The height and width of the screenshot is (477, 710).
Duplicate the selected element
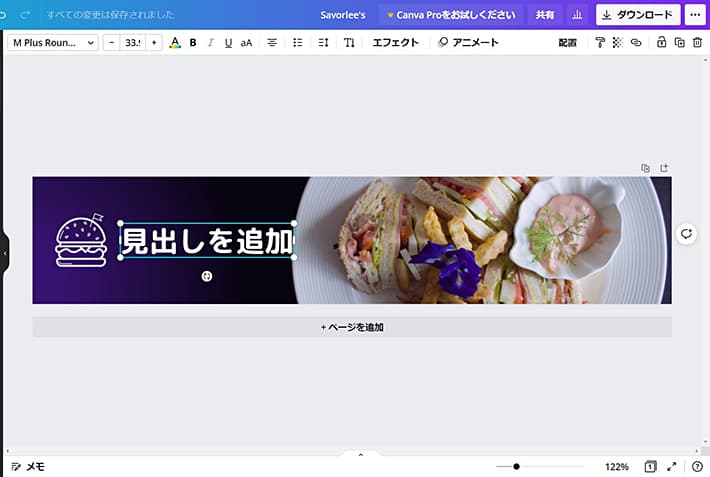click(x=680, y=43)
